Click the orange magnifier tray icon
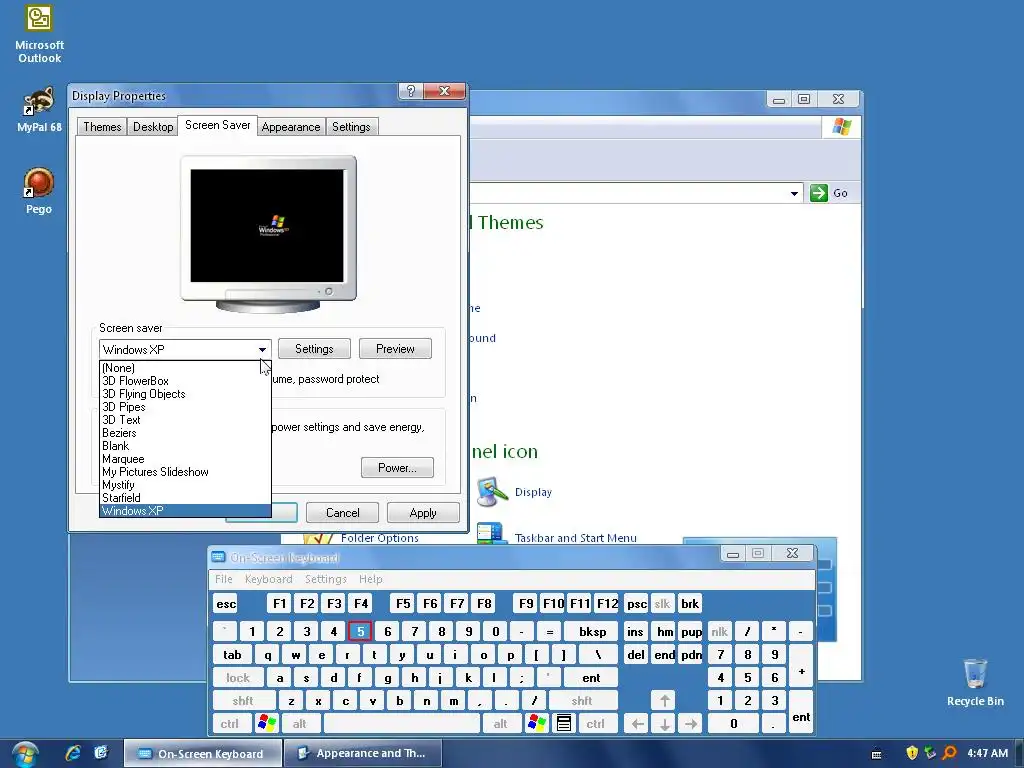 949,753
